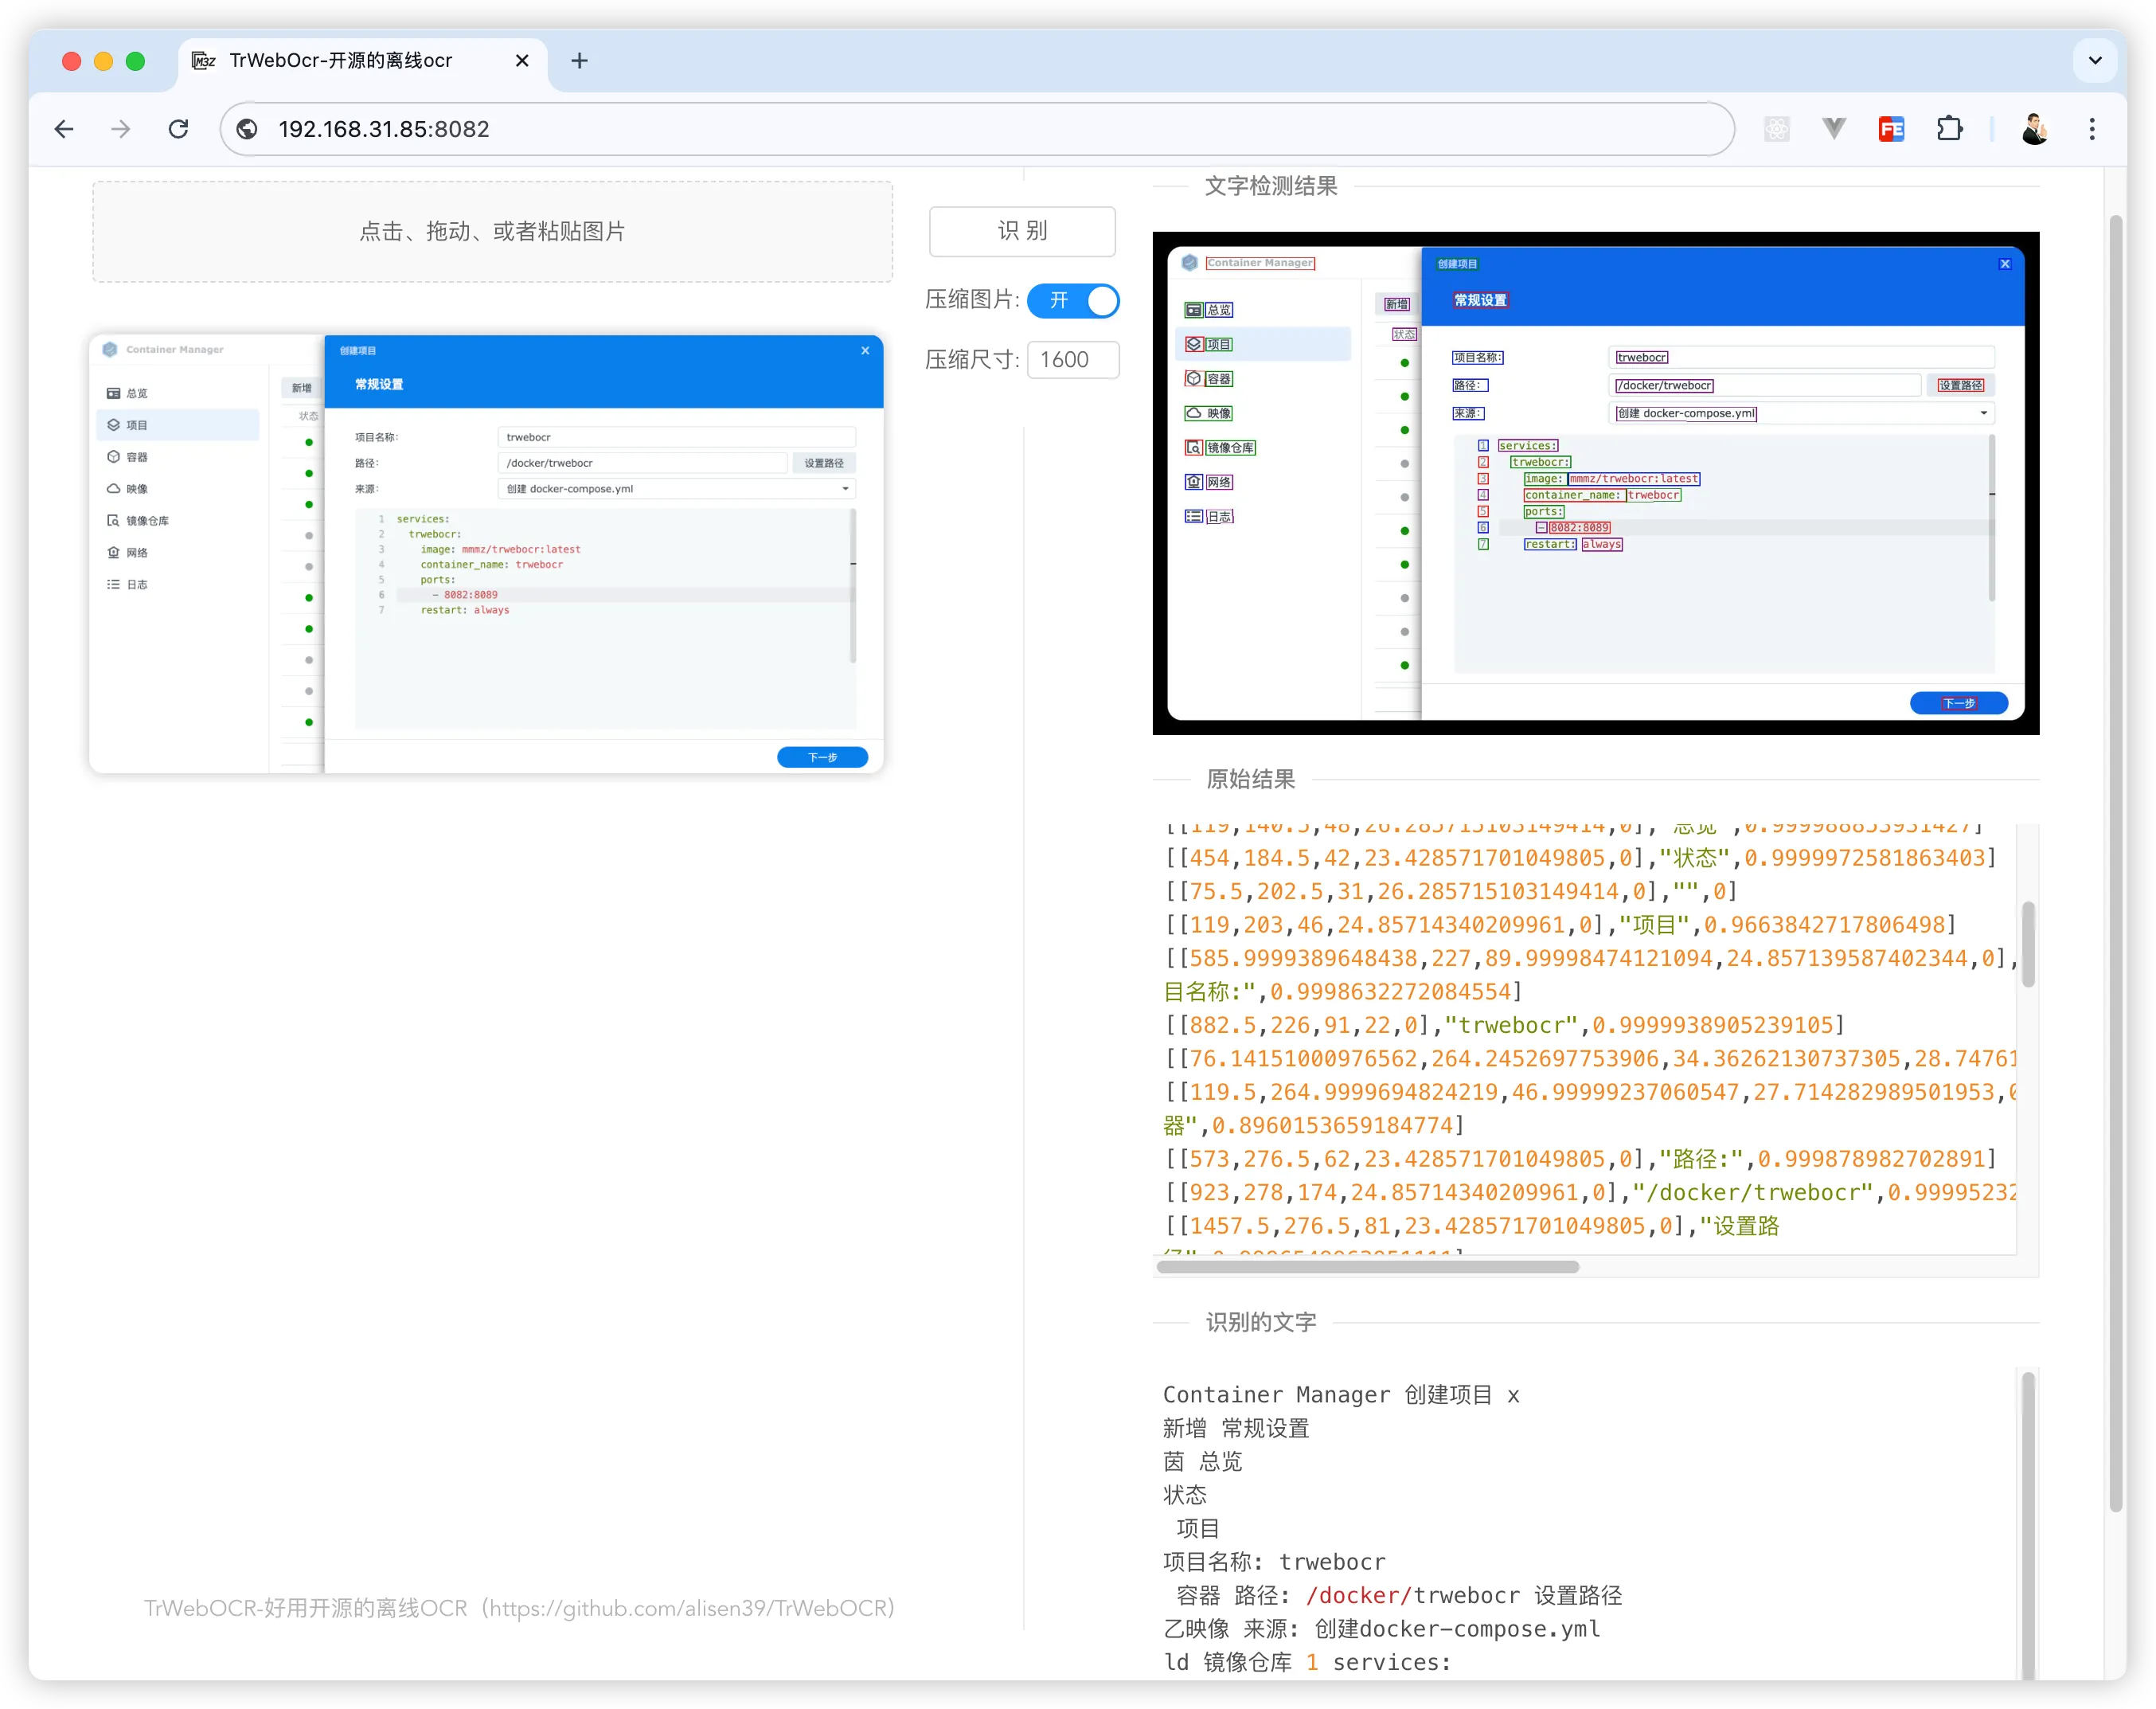Focus the address bar showing 192.168.31.85:8082
This screenshot has width=2156, height=1709.
(x=977, y=129)
